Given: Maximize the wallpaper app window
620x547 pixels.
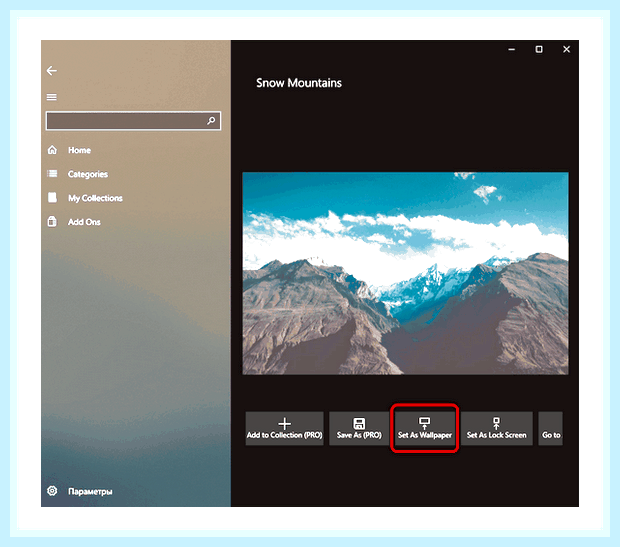Looking at the screenshot, I should pos(539,49).
